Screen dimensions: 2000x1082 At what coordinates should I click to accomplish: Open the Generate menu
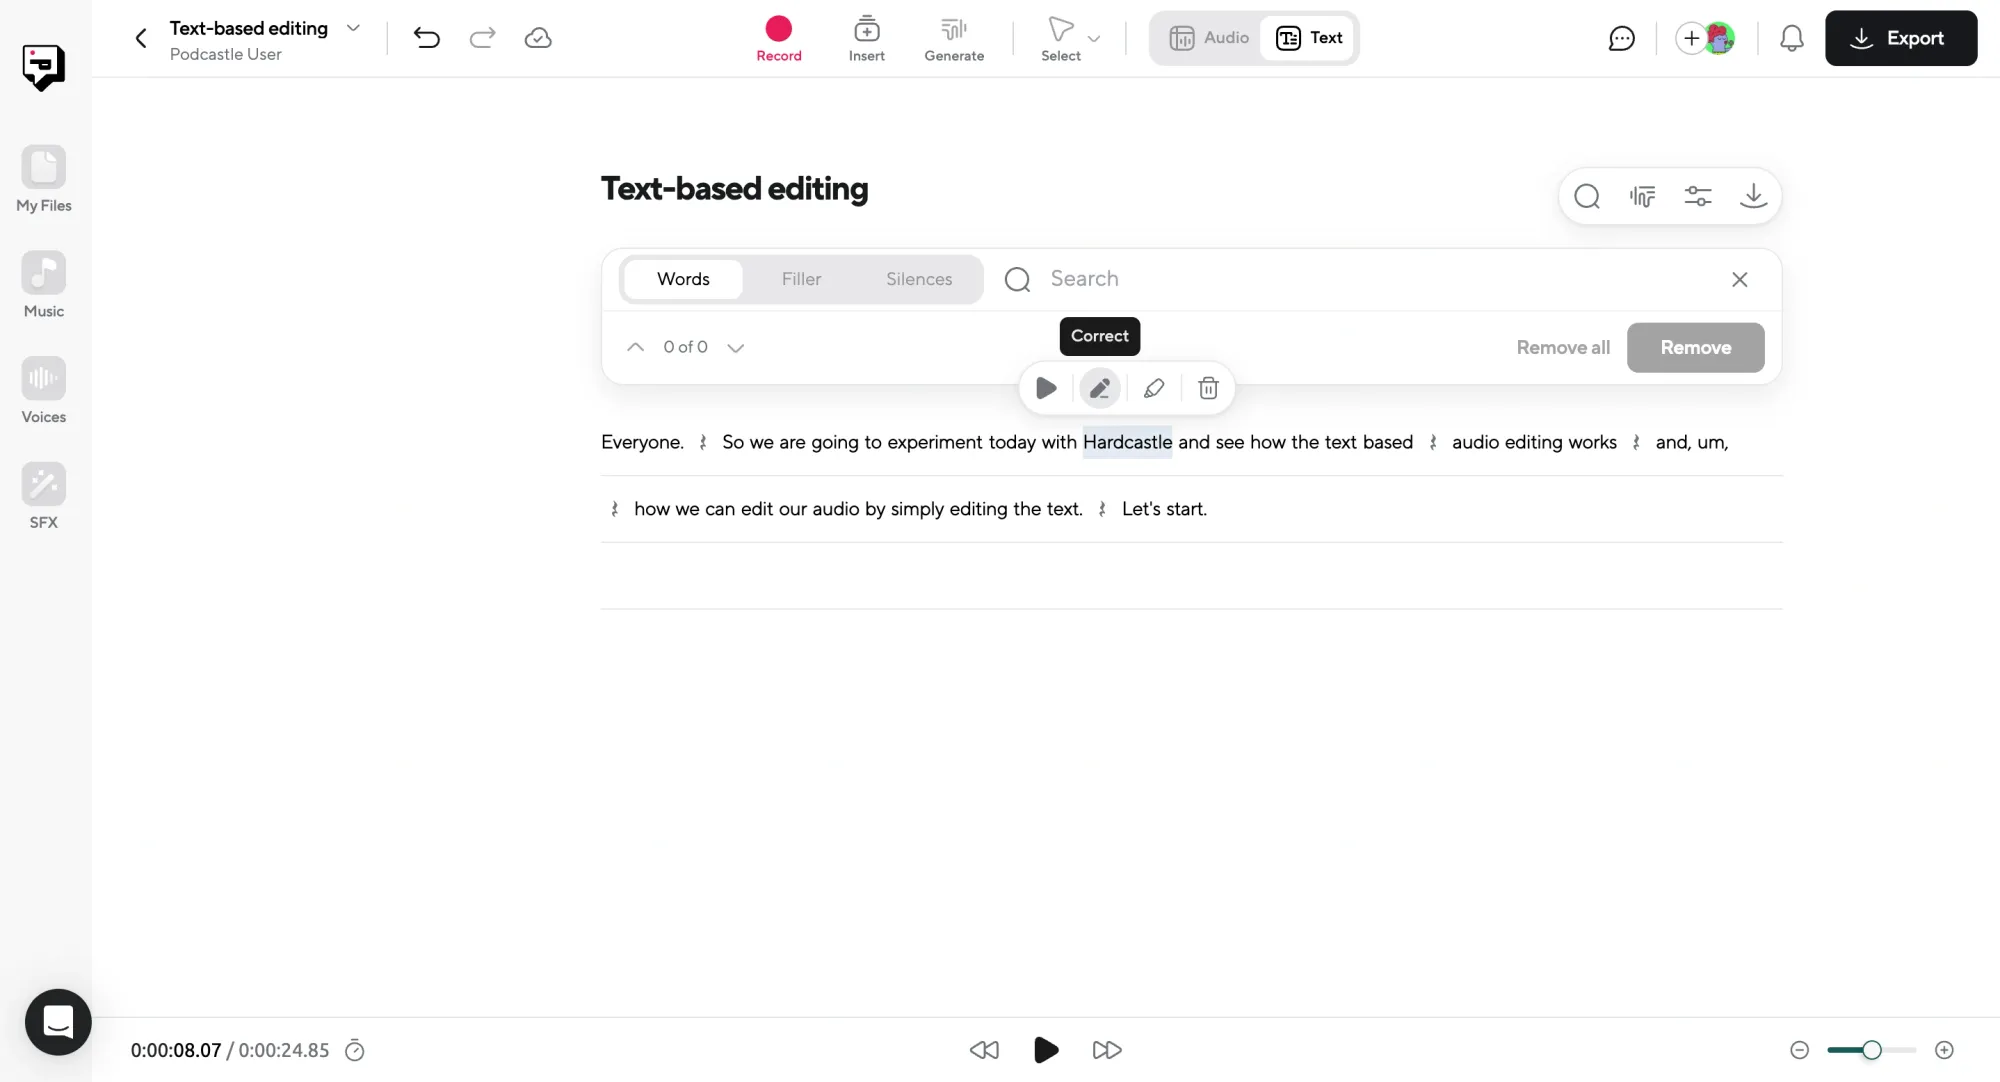953,38
